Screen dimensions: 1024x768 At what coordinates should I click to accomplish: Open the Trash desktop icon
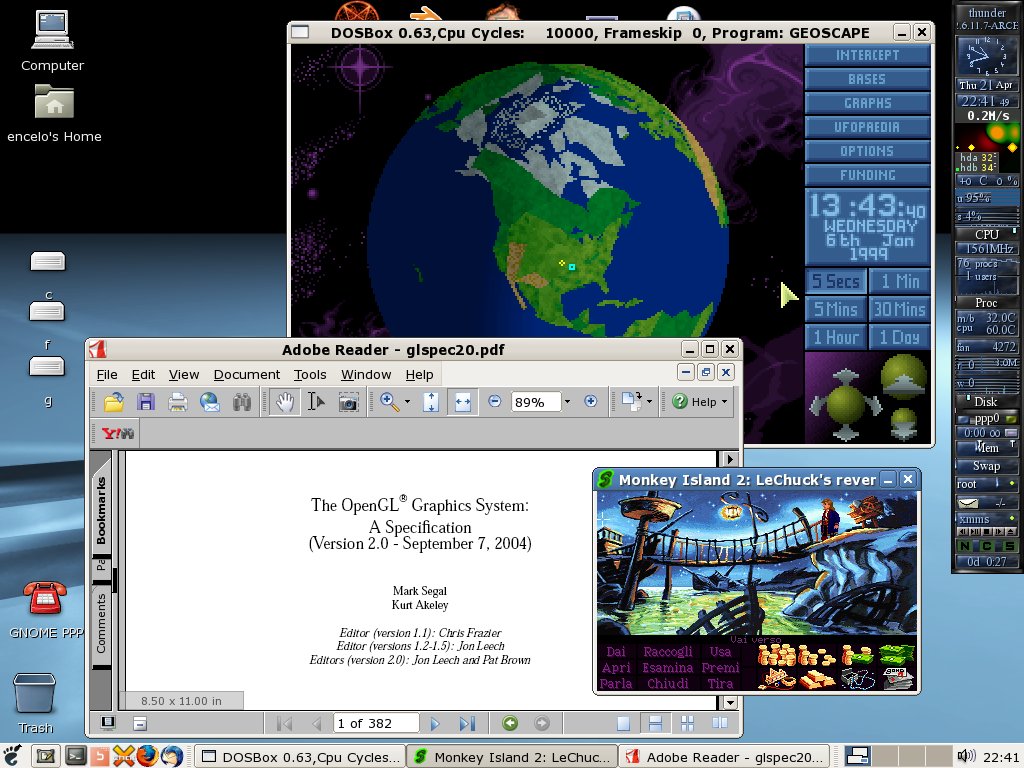click(x=35, y=703)
